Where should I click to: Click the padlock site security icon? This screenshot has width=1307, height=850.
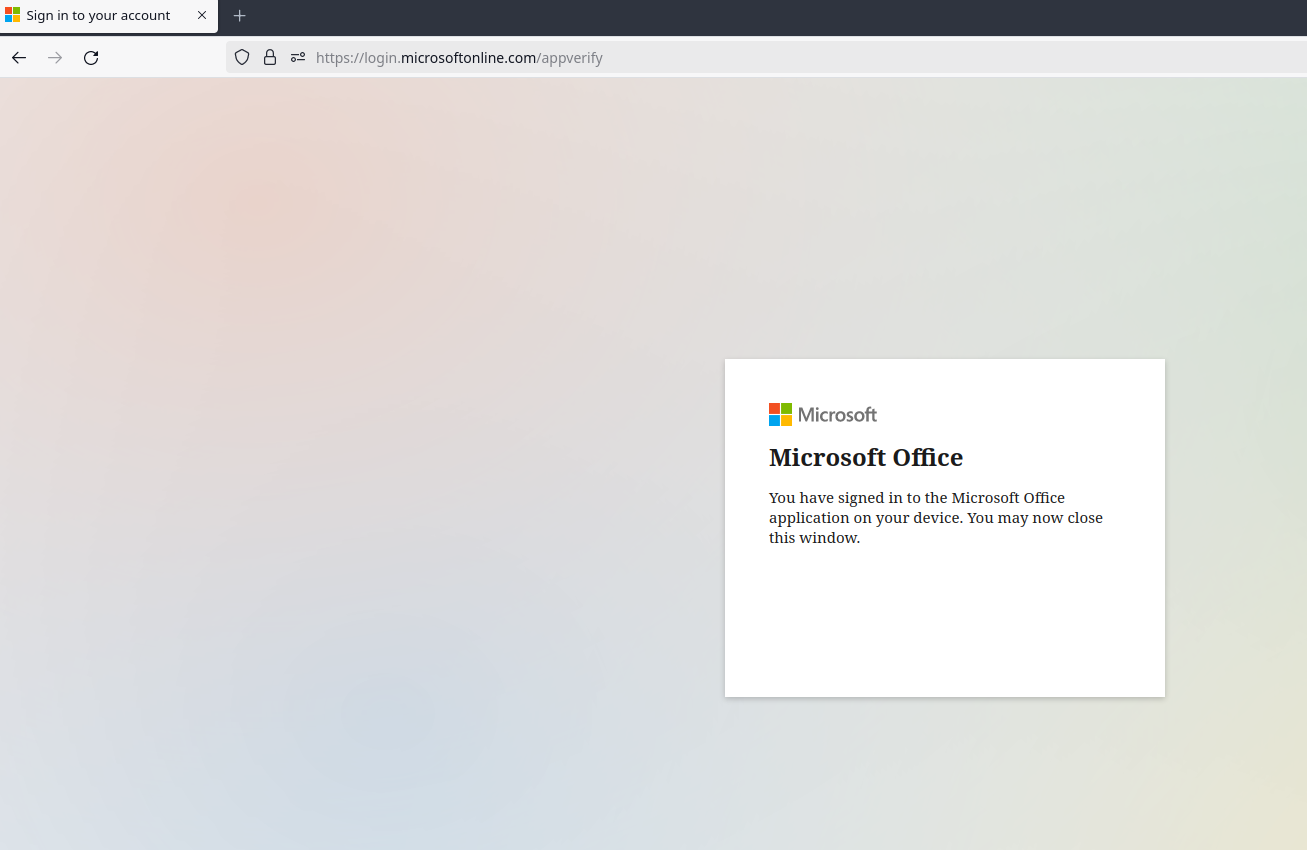click(x=270, y=57)
